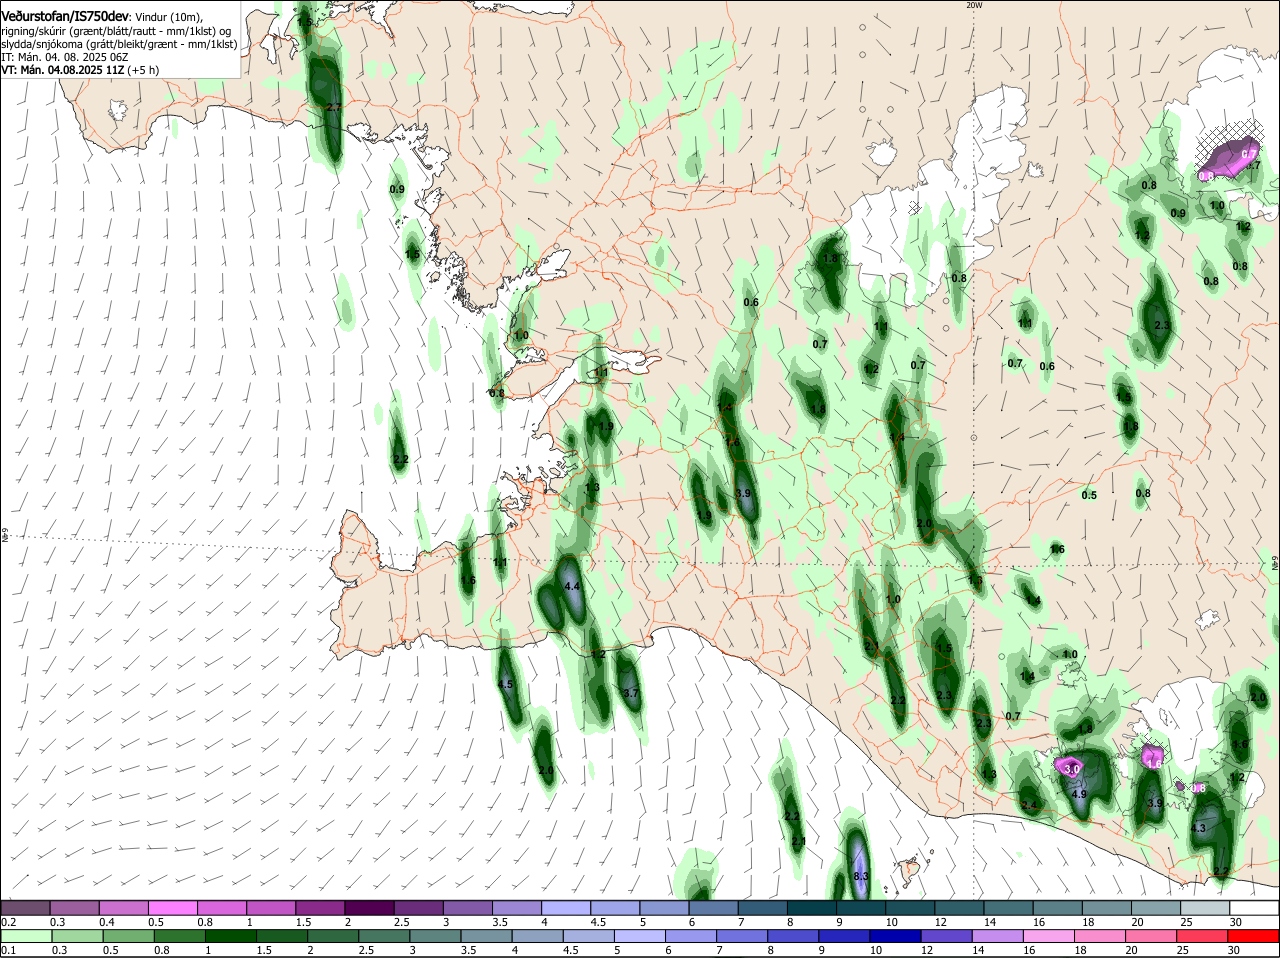
Task: Pick the red rain legend swatch labeled 30
Action: (1254, 935)
